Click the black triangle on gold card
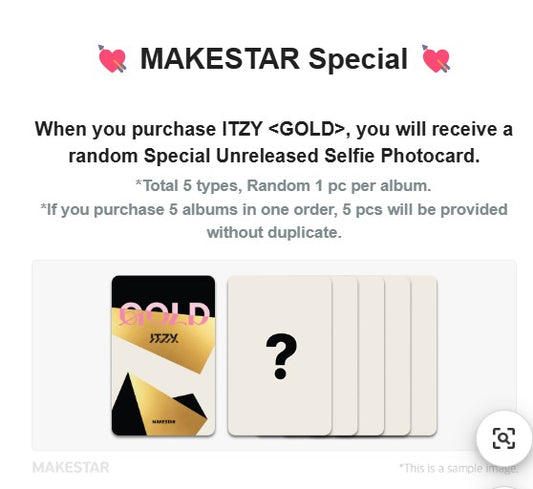533x489 pixels. tap(128, 406)
